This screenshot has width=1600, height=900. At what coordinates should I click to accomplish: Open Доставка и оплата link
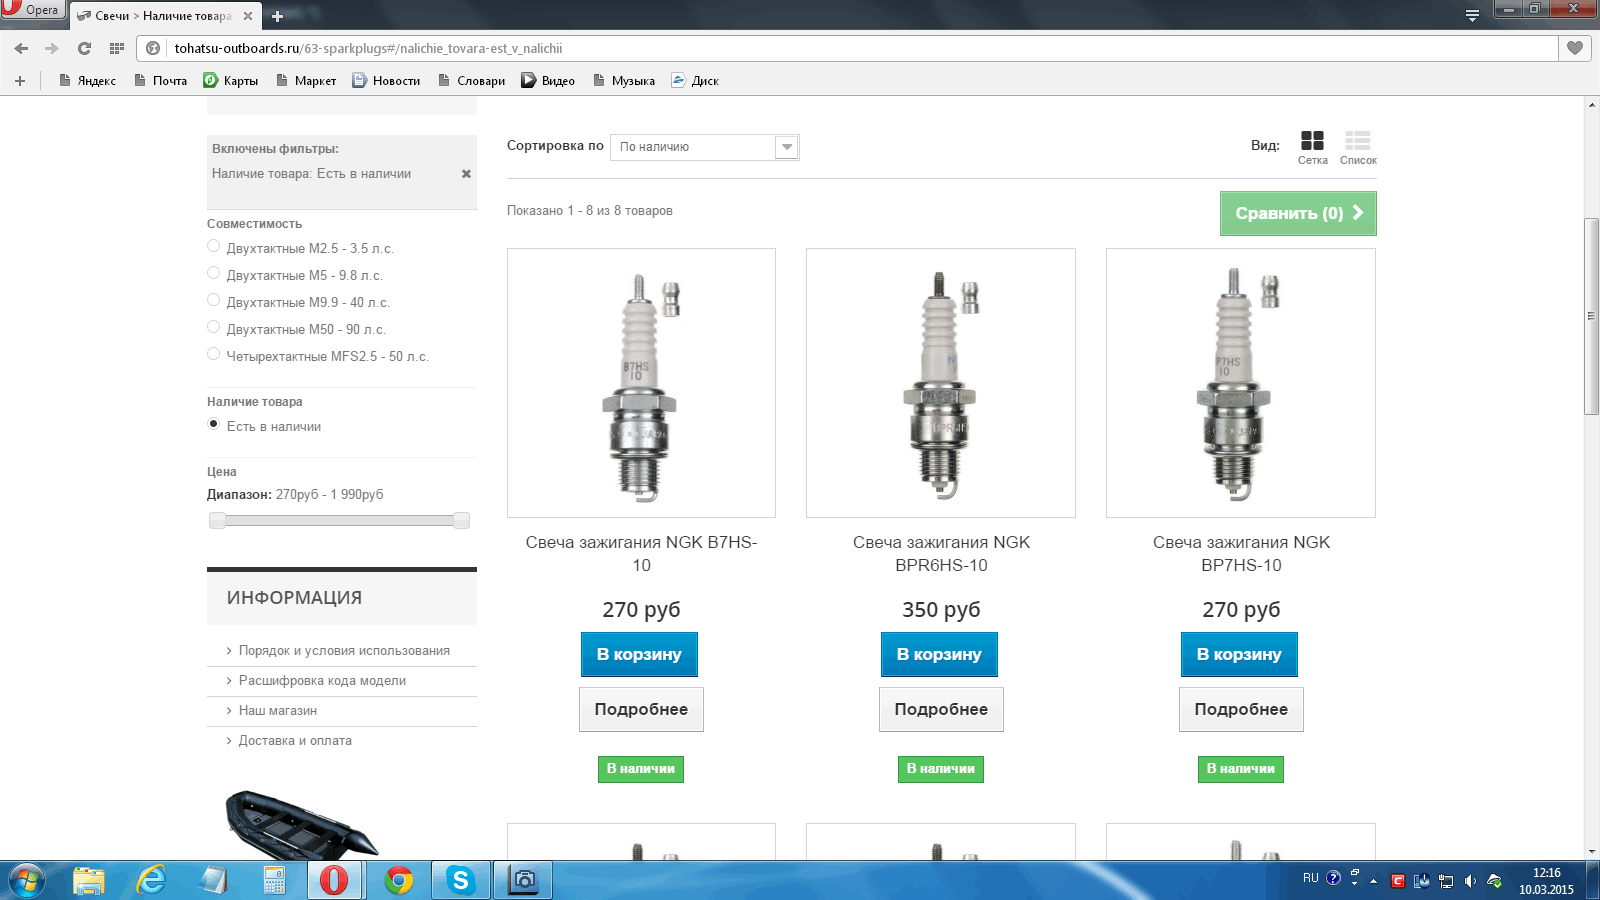coord(295,741)
